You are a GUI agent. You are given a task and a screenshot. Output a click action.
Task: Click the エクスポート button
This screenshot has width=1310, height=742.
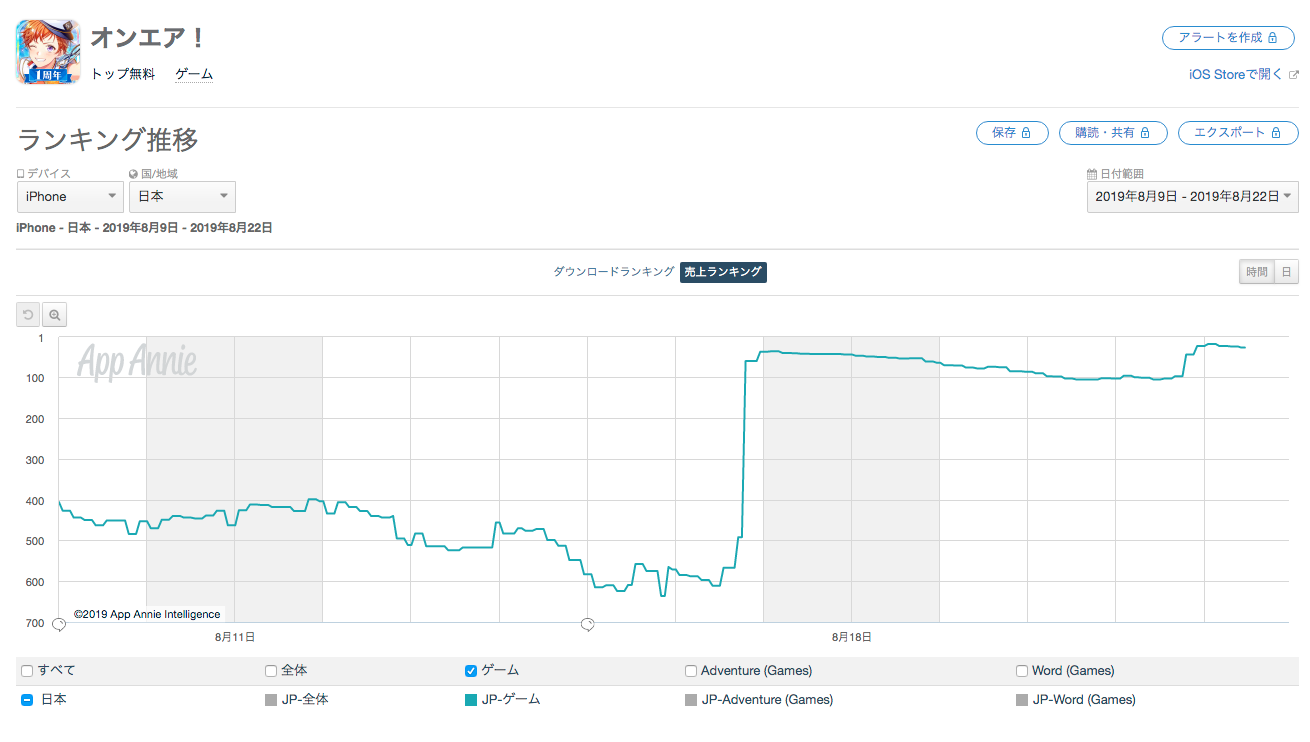[1238, 133]
